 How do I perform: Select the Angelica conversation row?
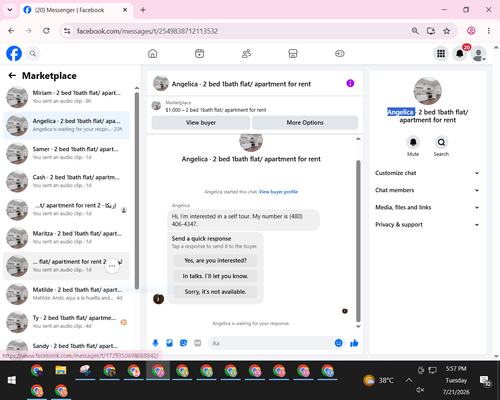click(67, 125)
